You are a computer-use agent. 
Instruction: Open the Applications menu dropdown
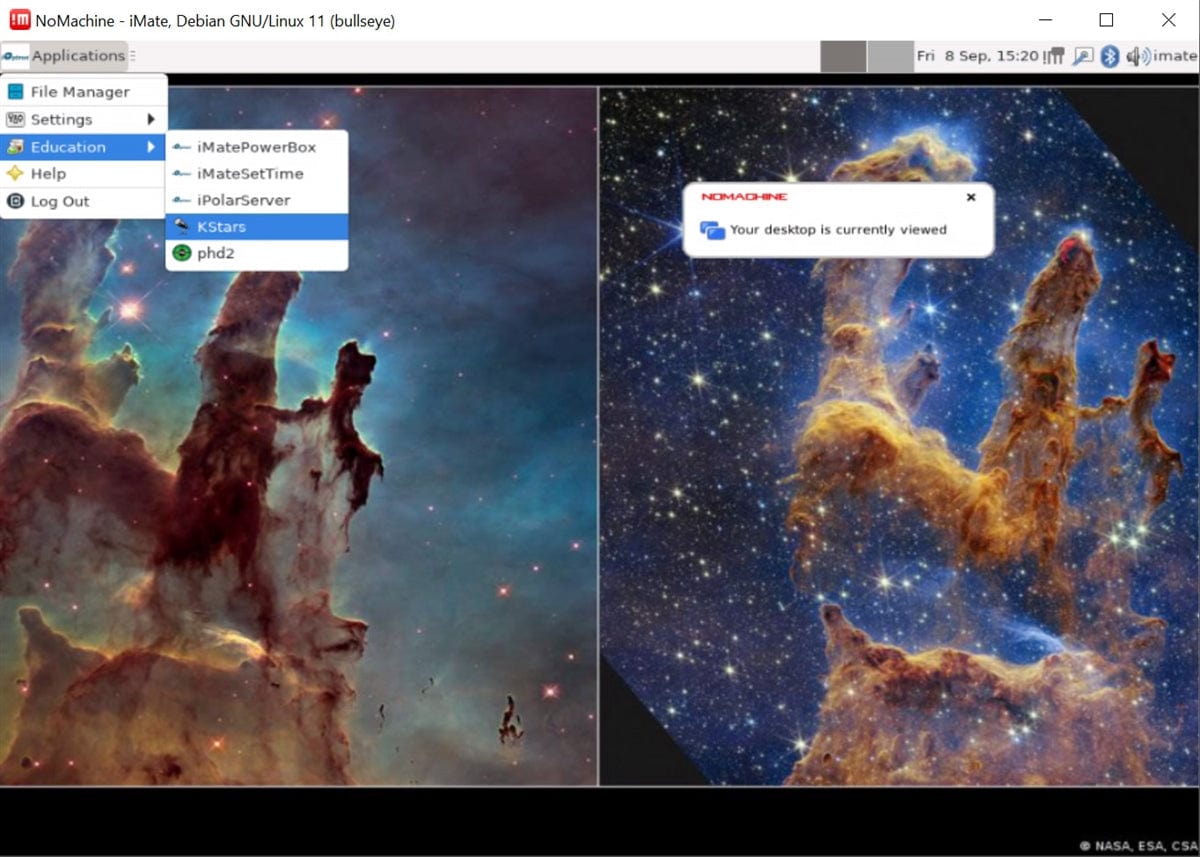coord(66,56)
